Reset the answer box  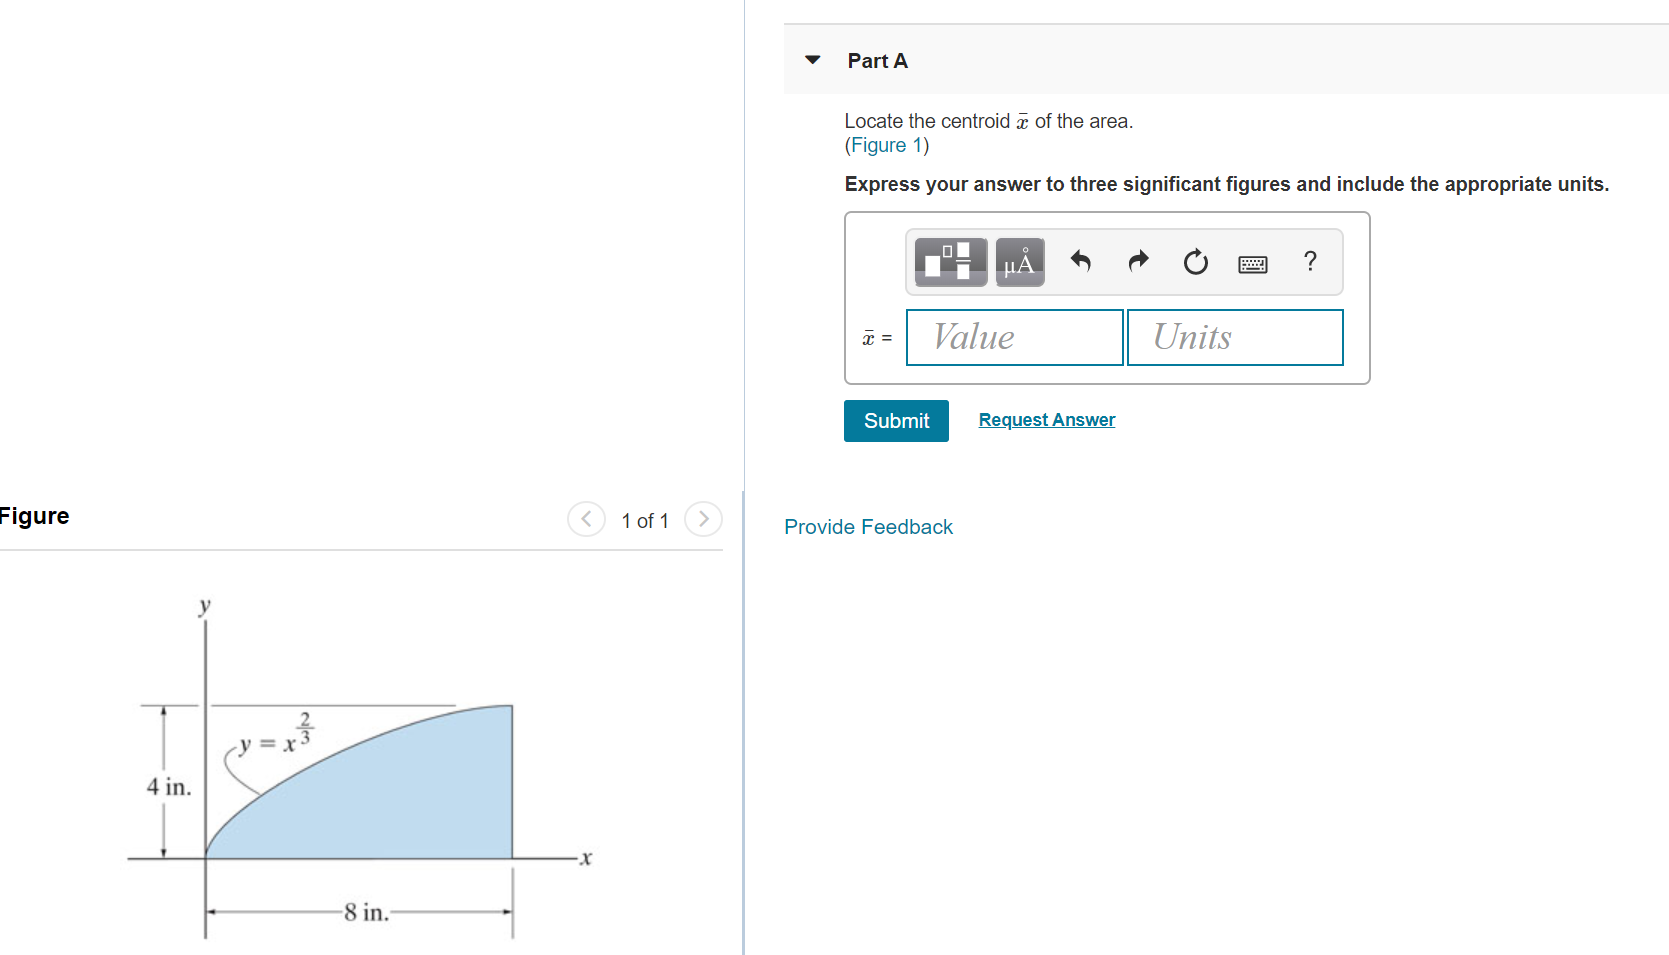tap(1195, 262)
